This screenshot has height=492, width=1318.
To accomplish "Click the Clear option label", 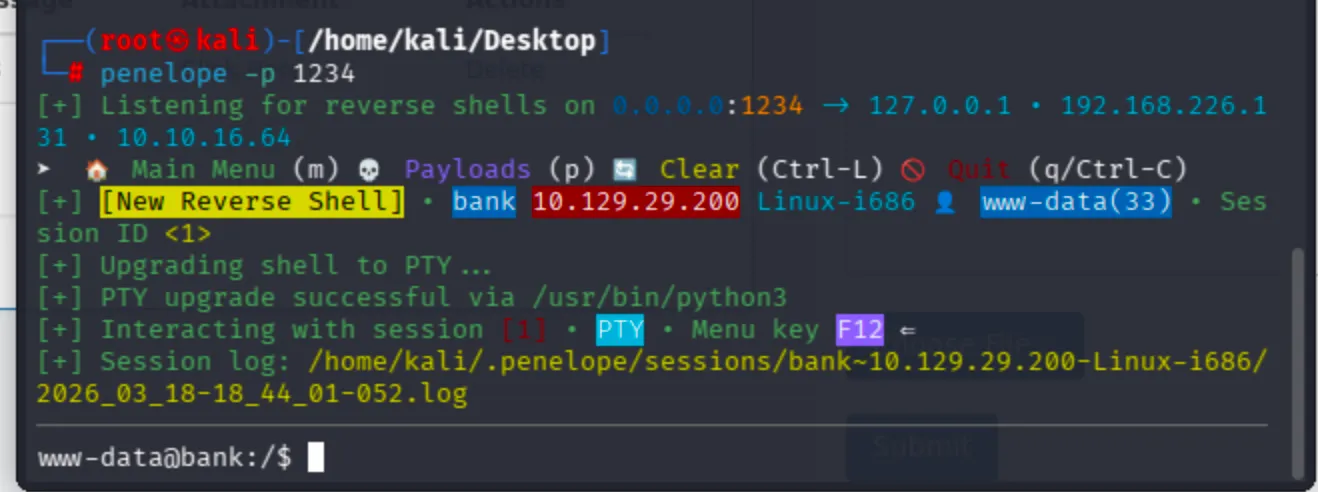I will pos(699,170).
